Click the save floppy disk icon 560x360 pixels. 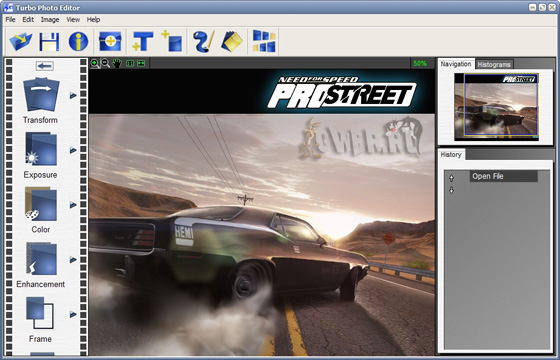click(x=49, y=41)
